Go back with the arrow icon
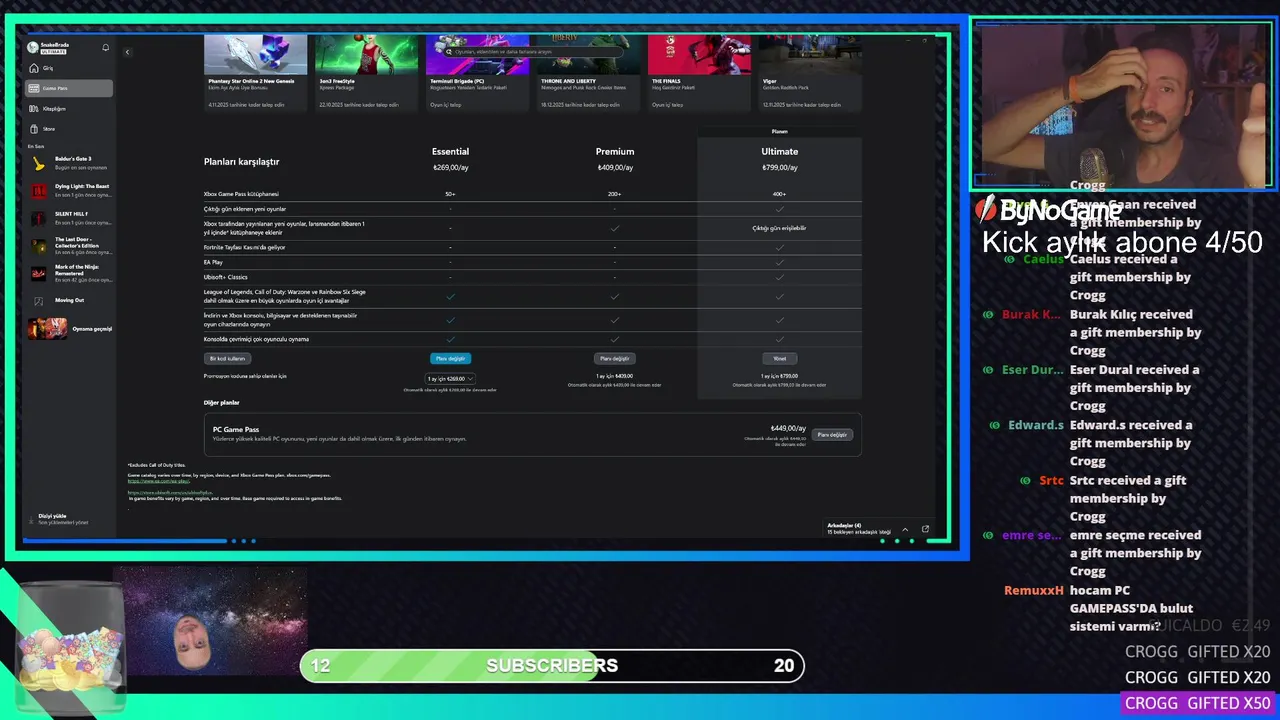The height and width of the screenshot is (720, 1280). (x=127, y=52)
